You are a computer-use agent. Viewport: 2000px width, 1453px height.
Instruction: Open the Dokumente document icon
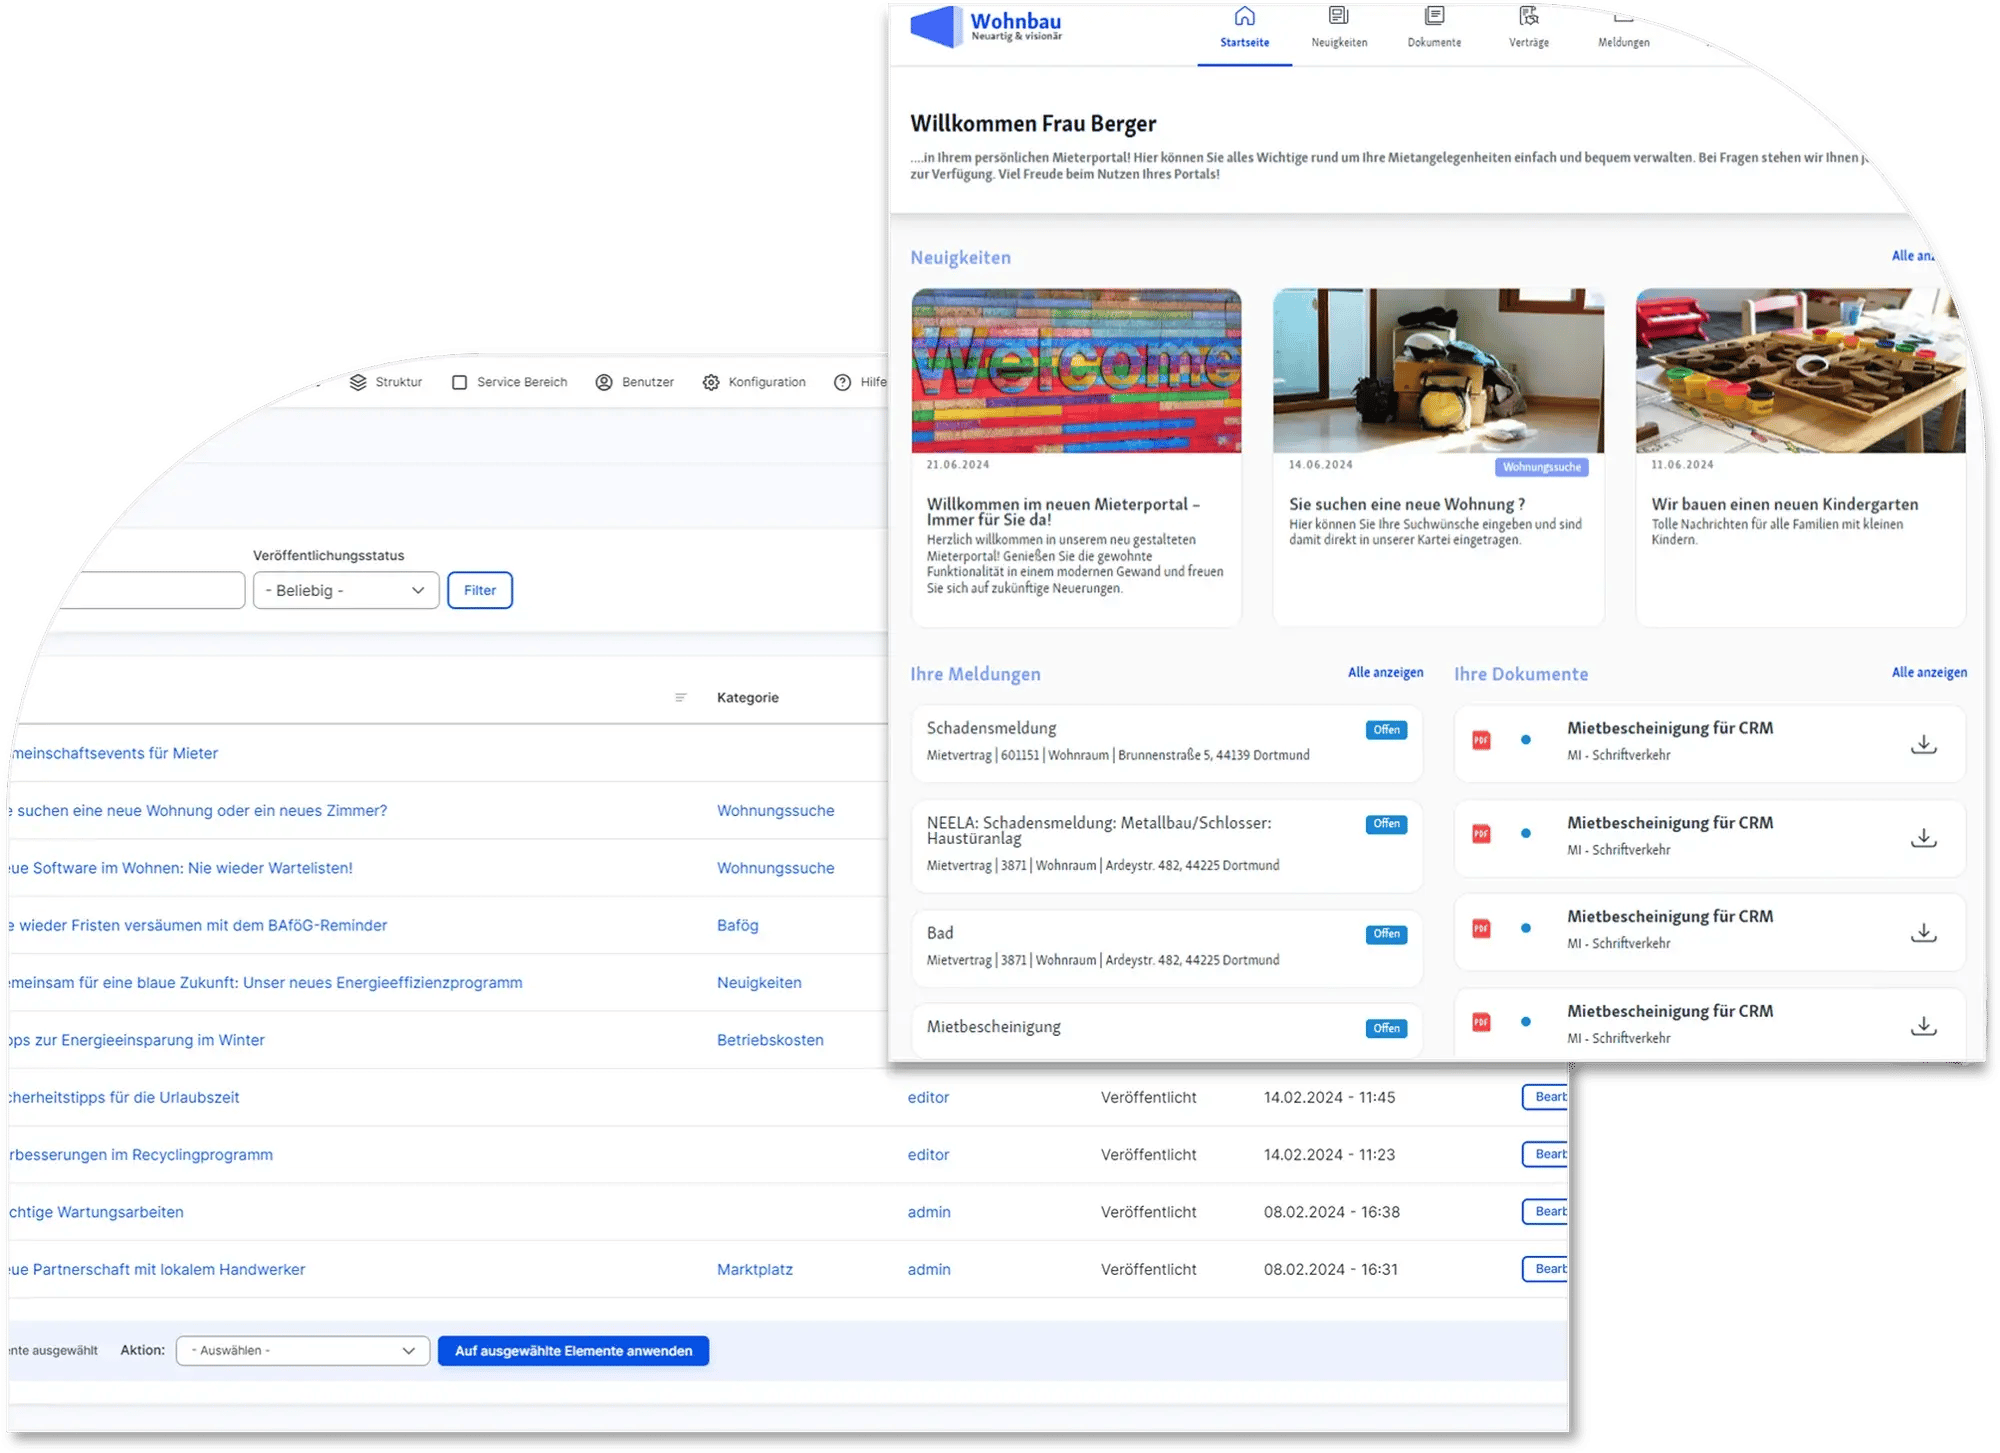click(1434, 16)
